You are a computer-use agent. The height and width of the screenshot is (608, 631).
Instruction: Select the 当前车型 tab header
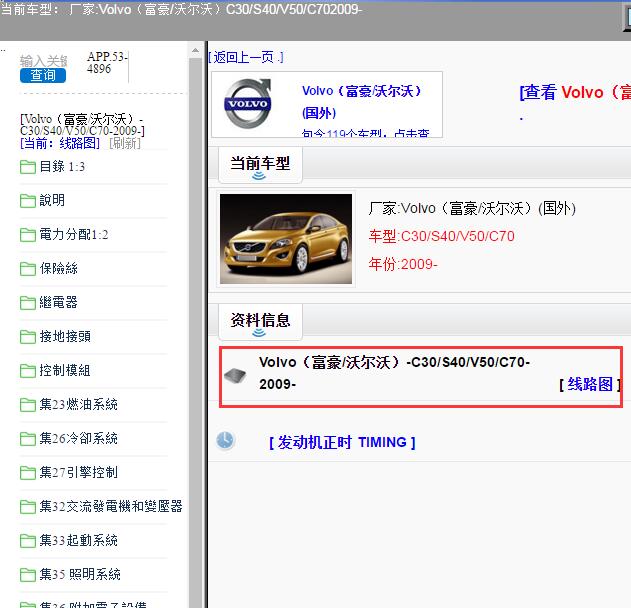(260, 164)
